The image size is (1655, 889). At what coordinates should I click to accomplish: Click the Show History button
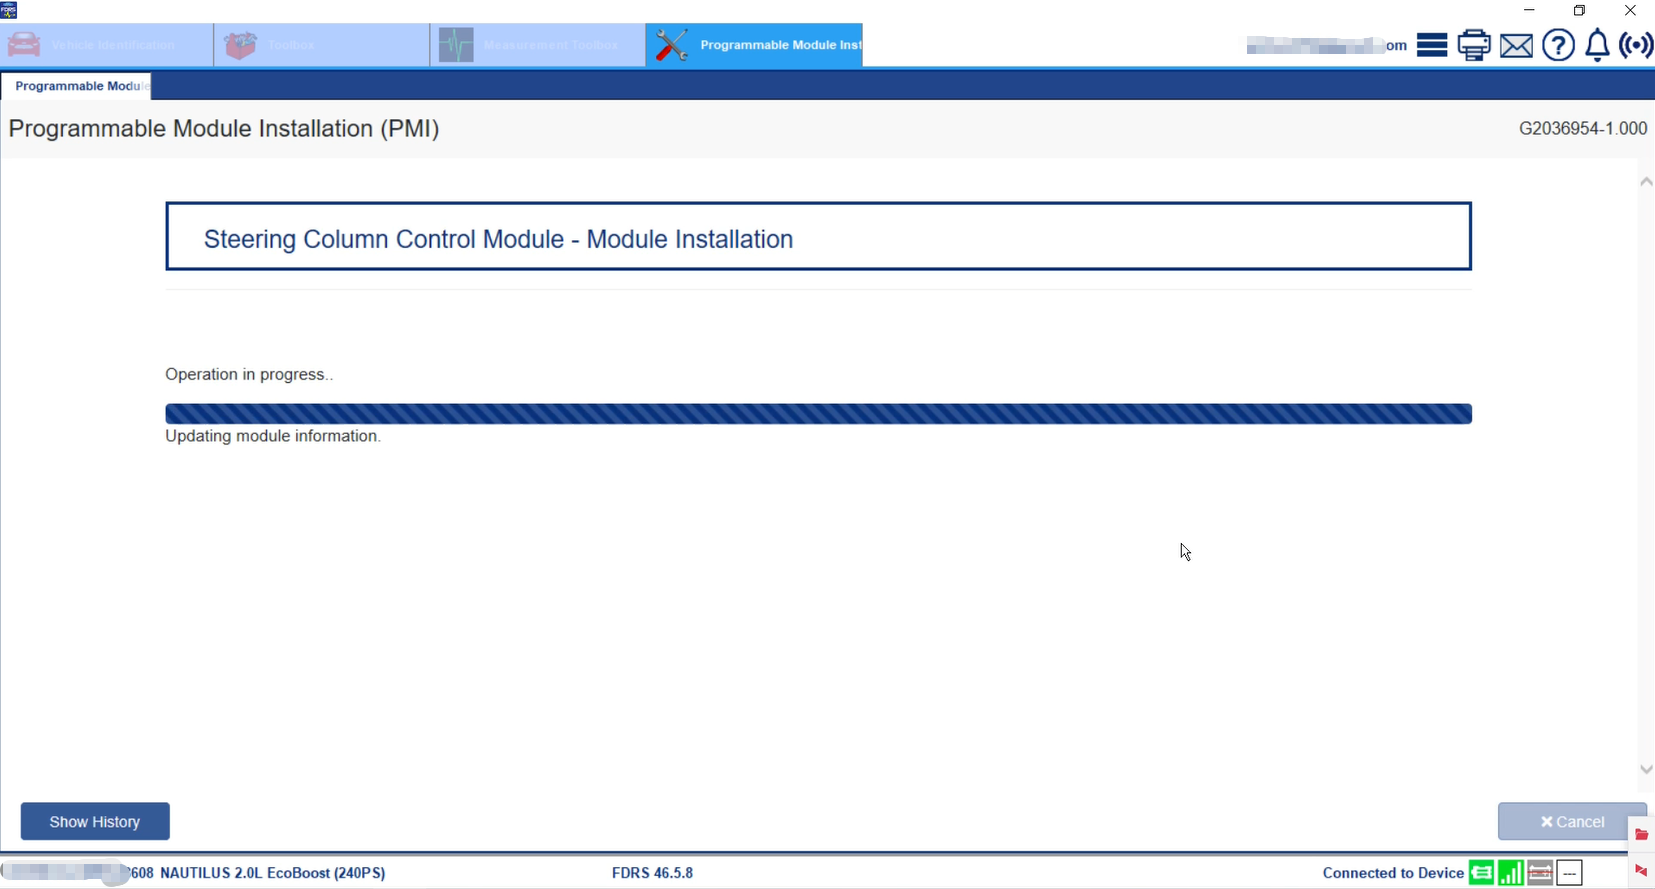(95, 822)
